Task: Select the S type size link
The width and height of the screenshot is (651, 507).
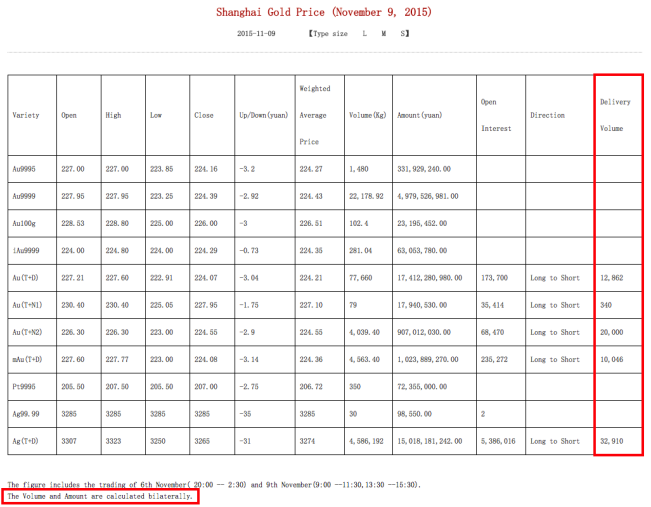Action: tap(403, 34)
